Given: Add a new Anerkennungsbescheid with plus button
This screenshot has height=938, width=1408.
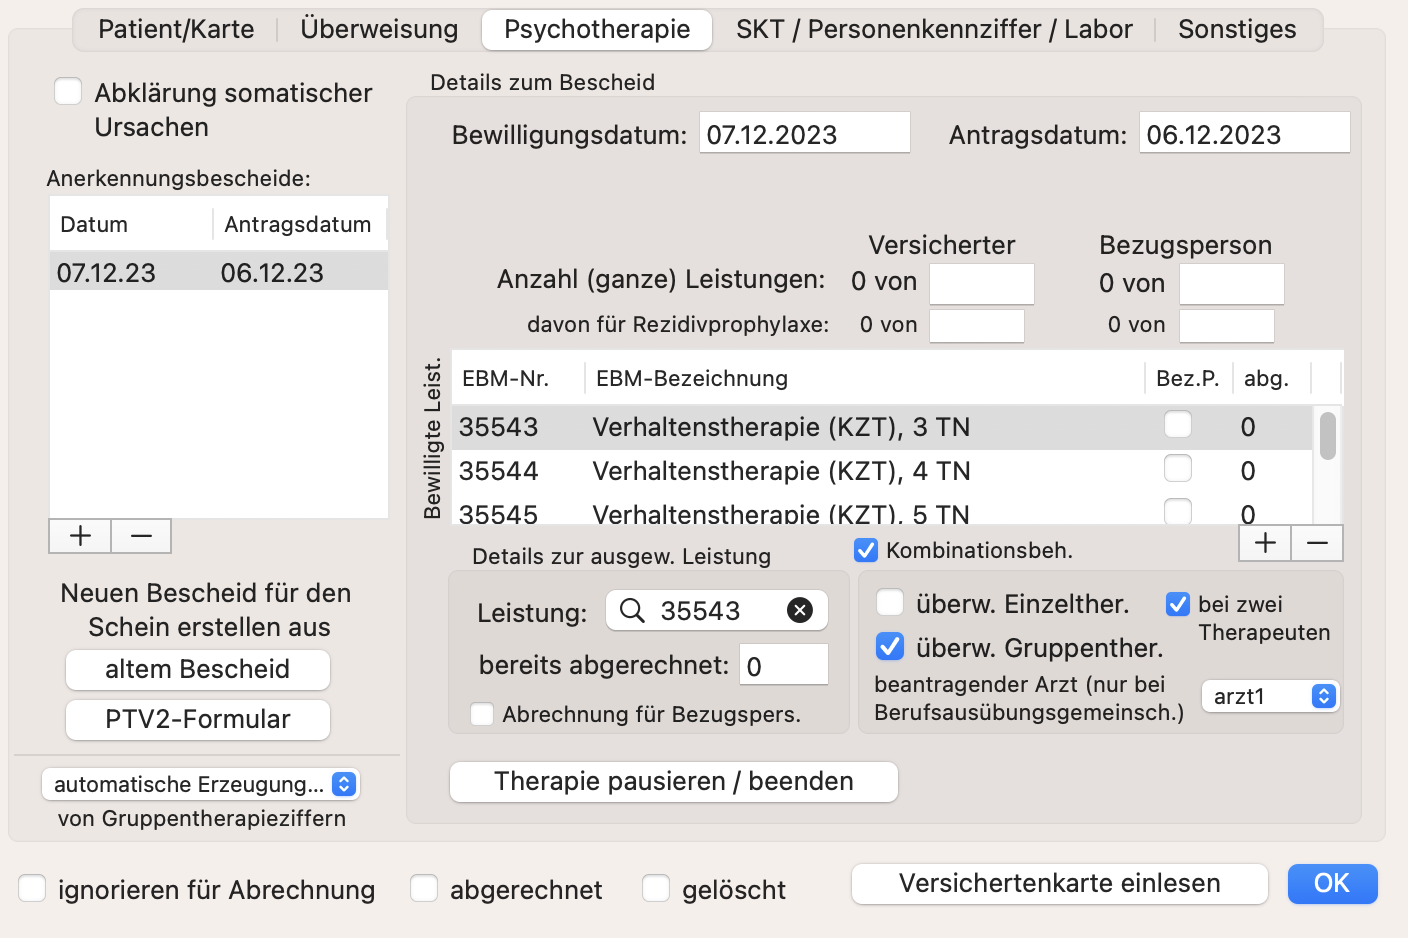Looking at the screenshot, I should pos(80,536).
